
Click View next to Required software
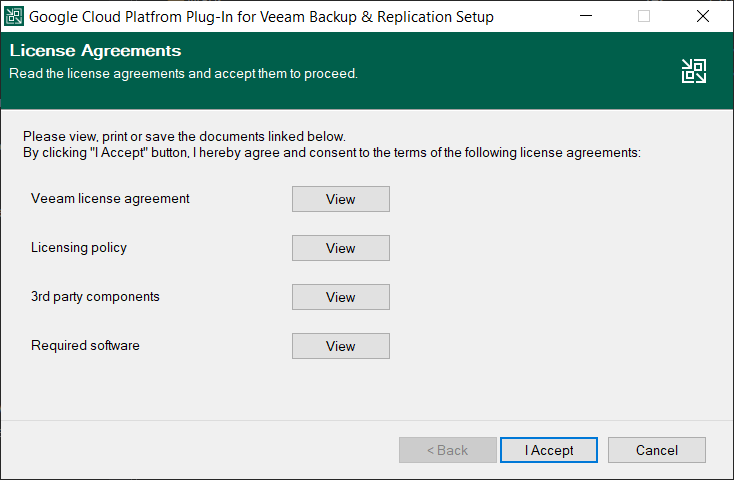[340, 346]
